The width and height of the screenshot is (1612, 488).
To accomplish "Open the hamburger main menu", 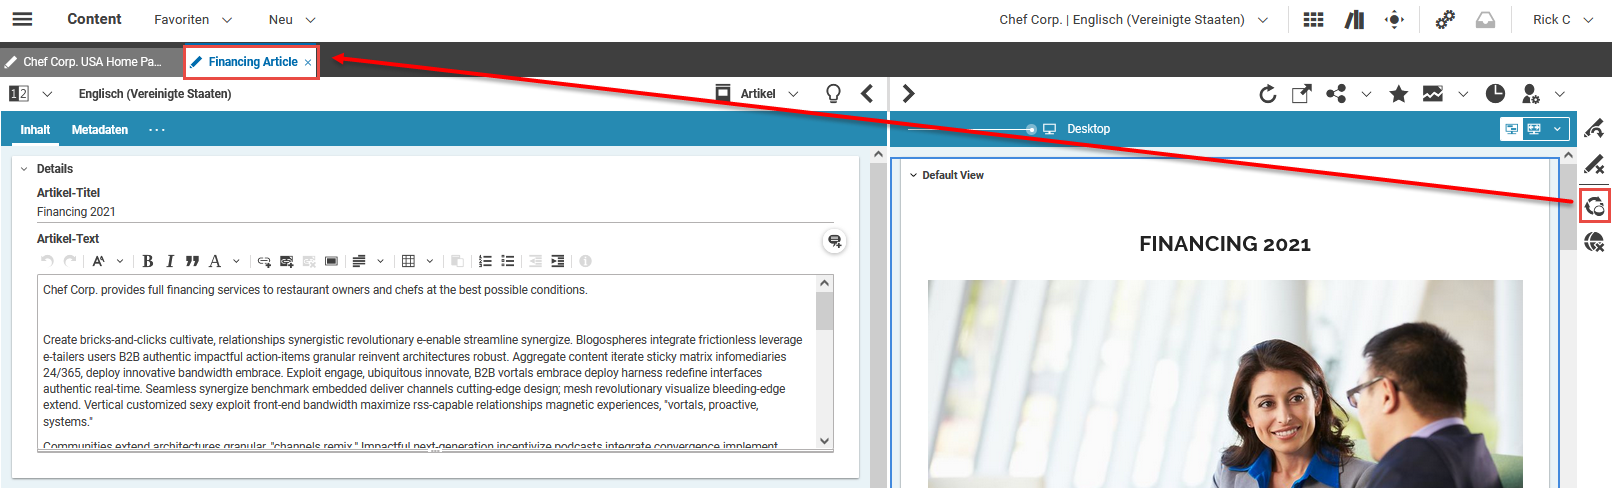I will tap(22, 19).
